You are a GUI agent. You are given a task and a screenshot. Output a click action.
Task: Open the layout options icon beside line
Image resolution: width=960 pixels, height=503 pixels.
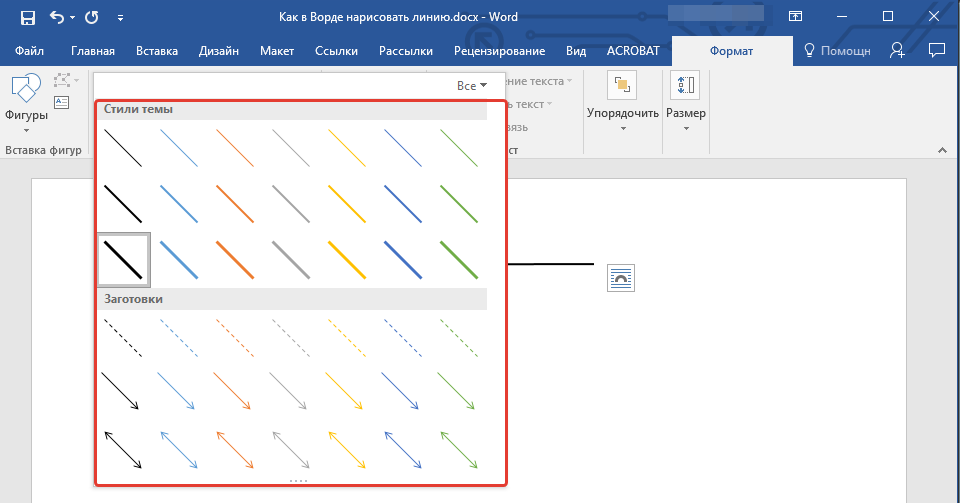[621, 278]
